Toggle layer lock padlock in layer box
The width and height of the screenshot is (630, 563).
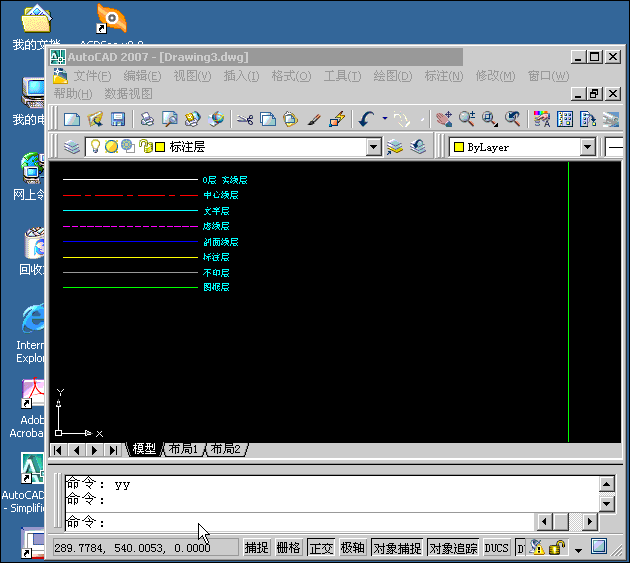click(x=146, y=147)
